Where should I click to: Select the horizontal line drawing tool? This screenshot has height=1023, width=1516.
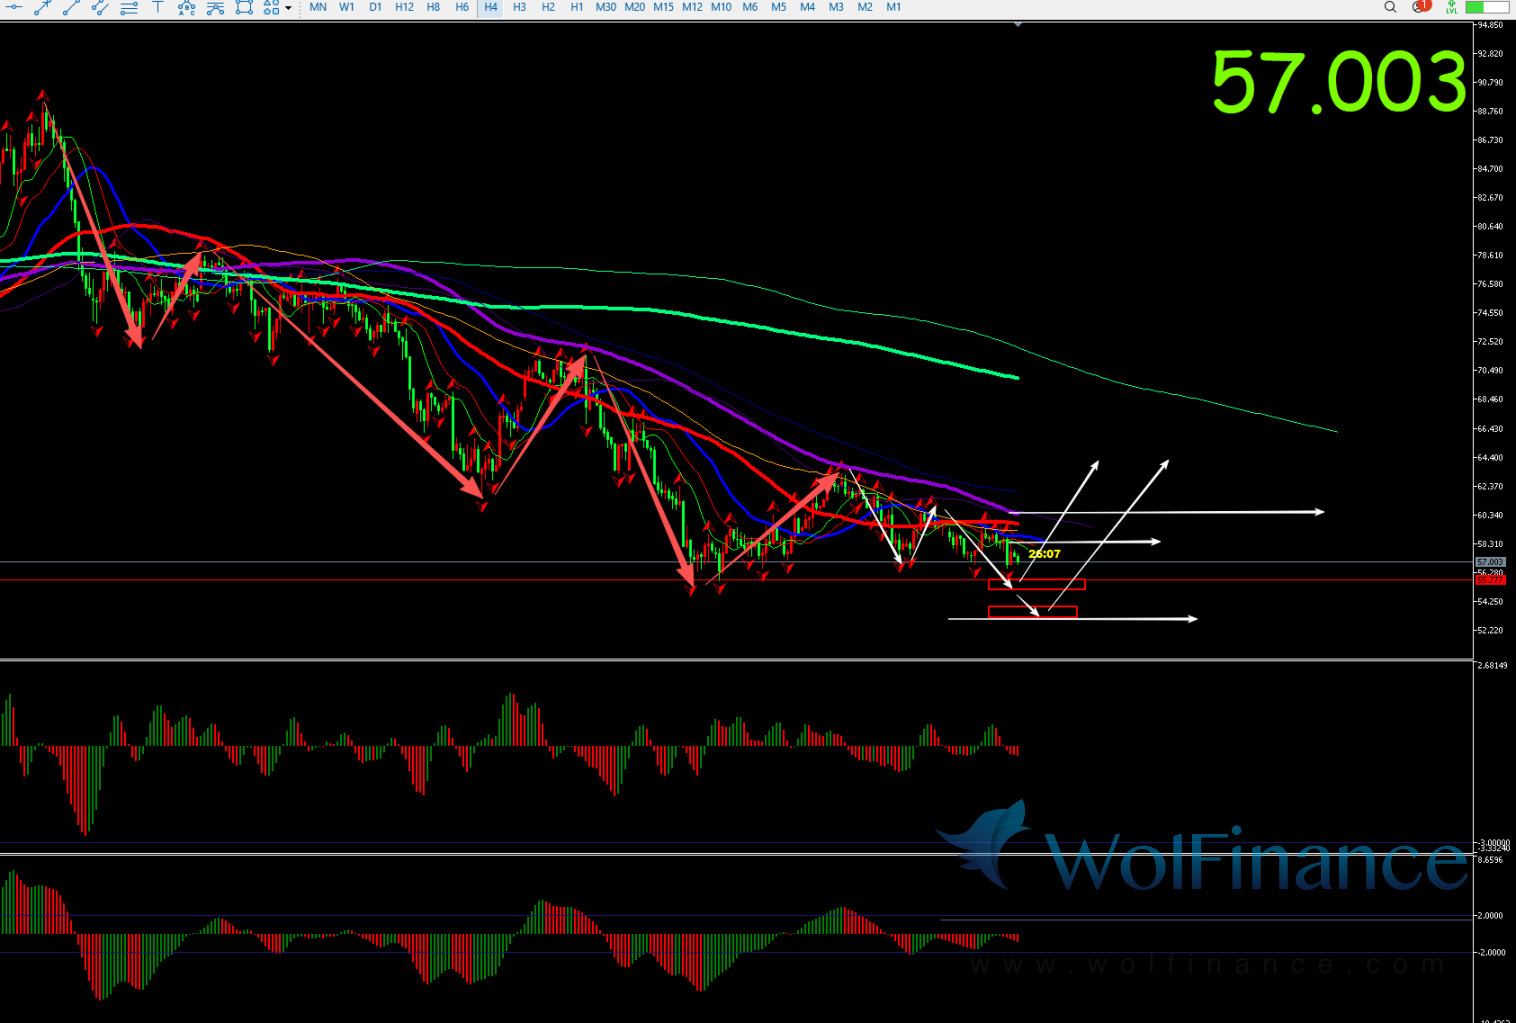point(14,7)
